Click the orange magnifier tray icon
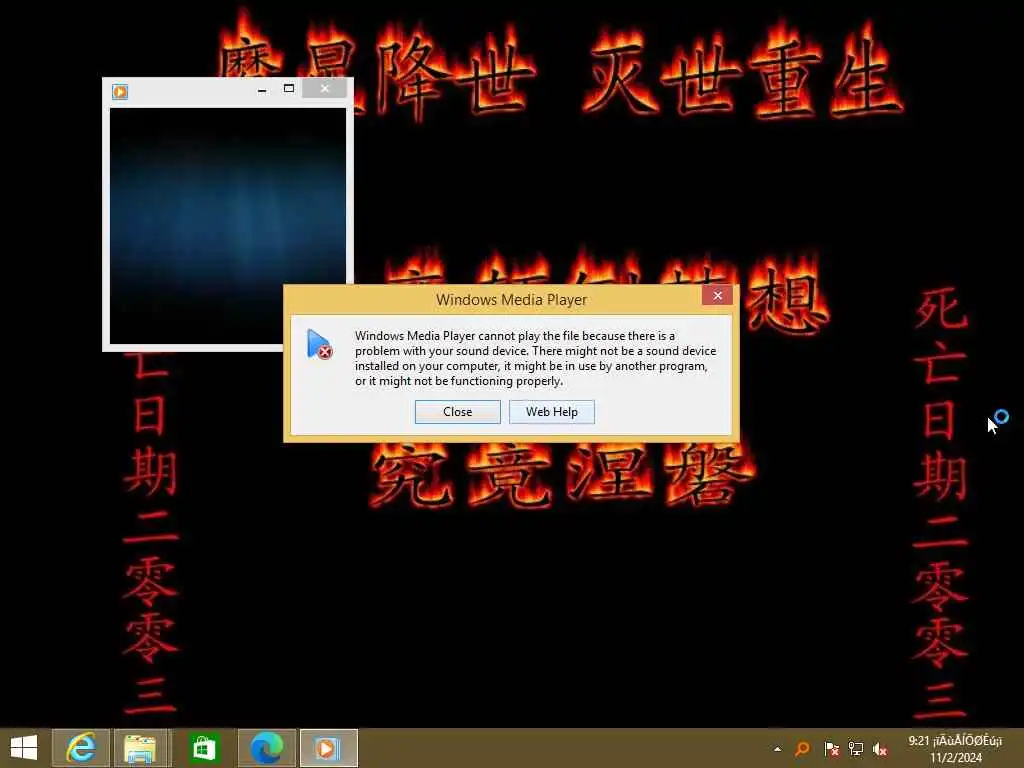Viewport: 1024px width, 768px height. (x=803, y=749)
